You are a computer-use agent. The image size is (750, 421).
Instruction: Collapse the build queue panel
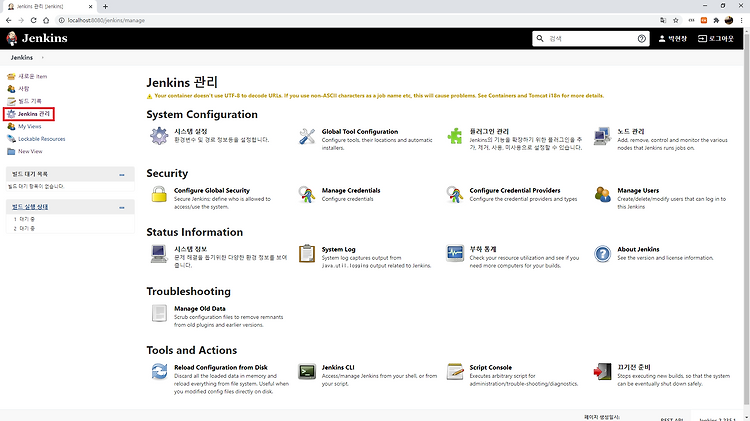[122, 175]
